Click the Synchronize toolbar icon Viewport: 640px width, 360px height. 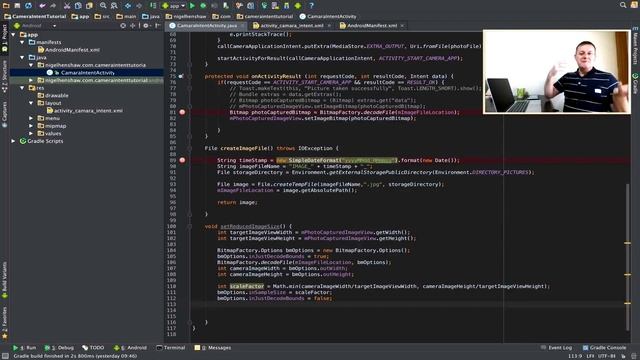[28, 6]
